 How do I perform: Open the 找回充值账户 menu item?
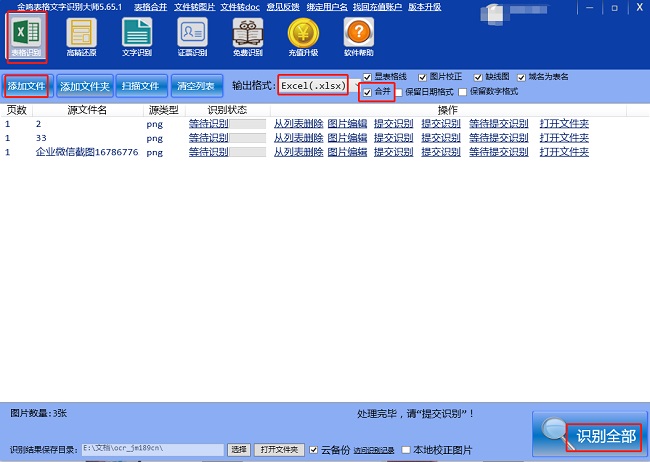(x=377, y=7)
